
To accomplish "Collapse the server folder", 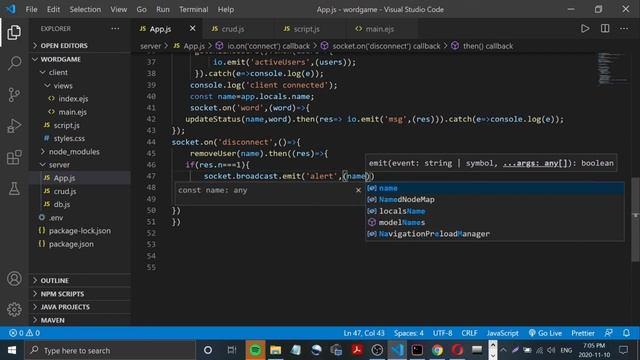I will point(80,164).
